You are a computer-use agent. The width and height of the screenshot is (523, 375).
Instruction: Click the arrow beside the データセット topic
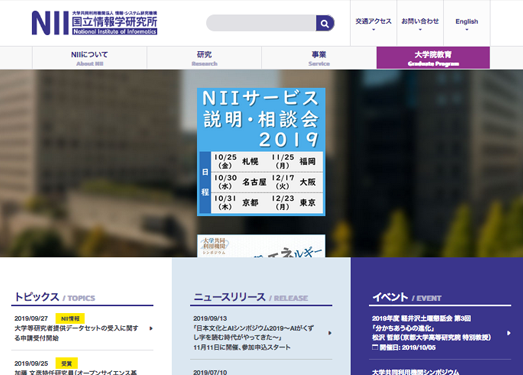[x=151, y=329]
